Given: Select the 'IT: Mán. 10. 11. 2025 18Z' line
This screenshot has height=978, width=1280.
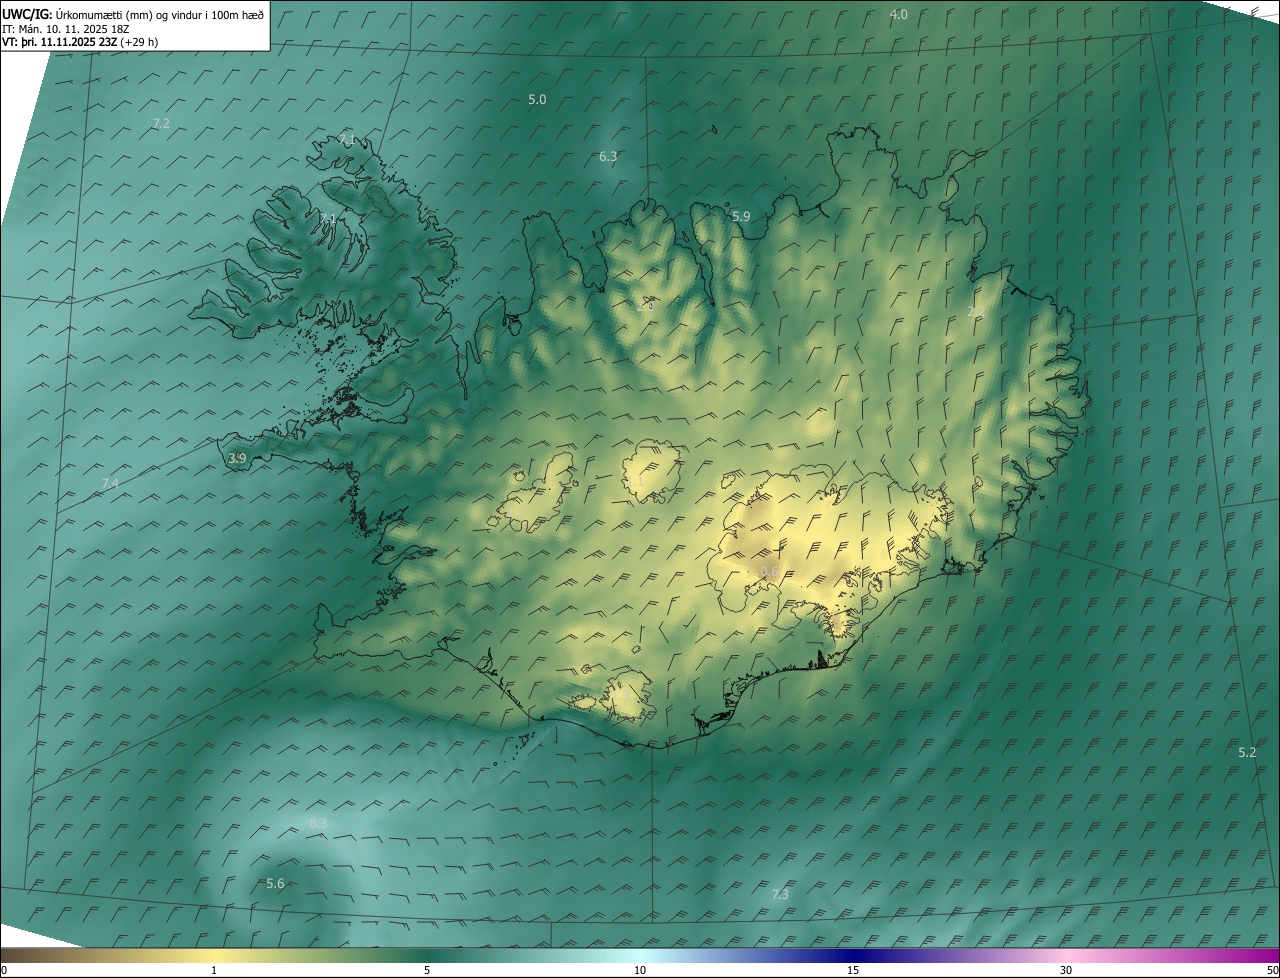Looking at the screenshot, I should pos(65,29).
